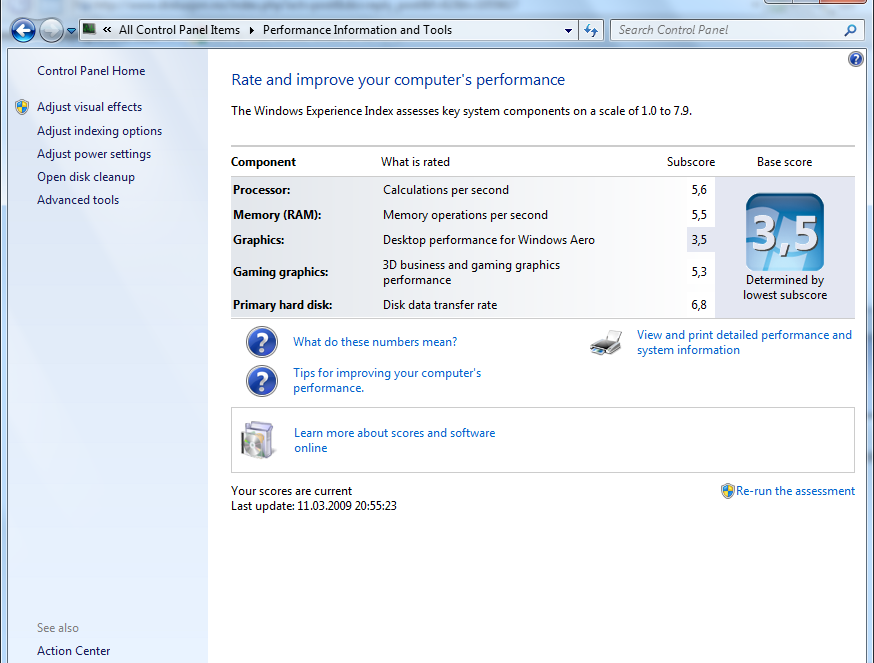874x663 pixels.
Task: Click Memory operations per second text
Action: click(465, 215)
